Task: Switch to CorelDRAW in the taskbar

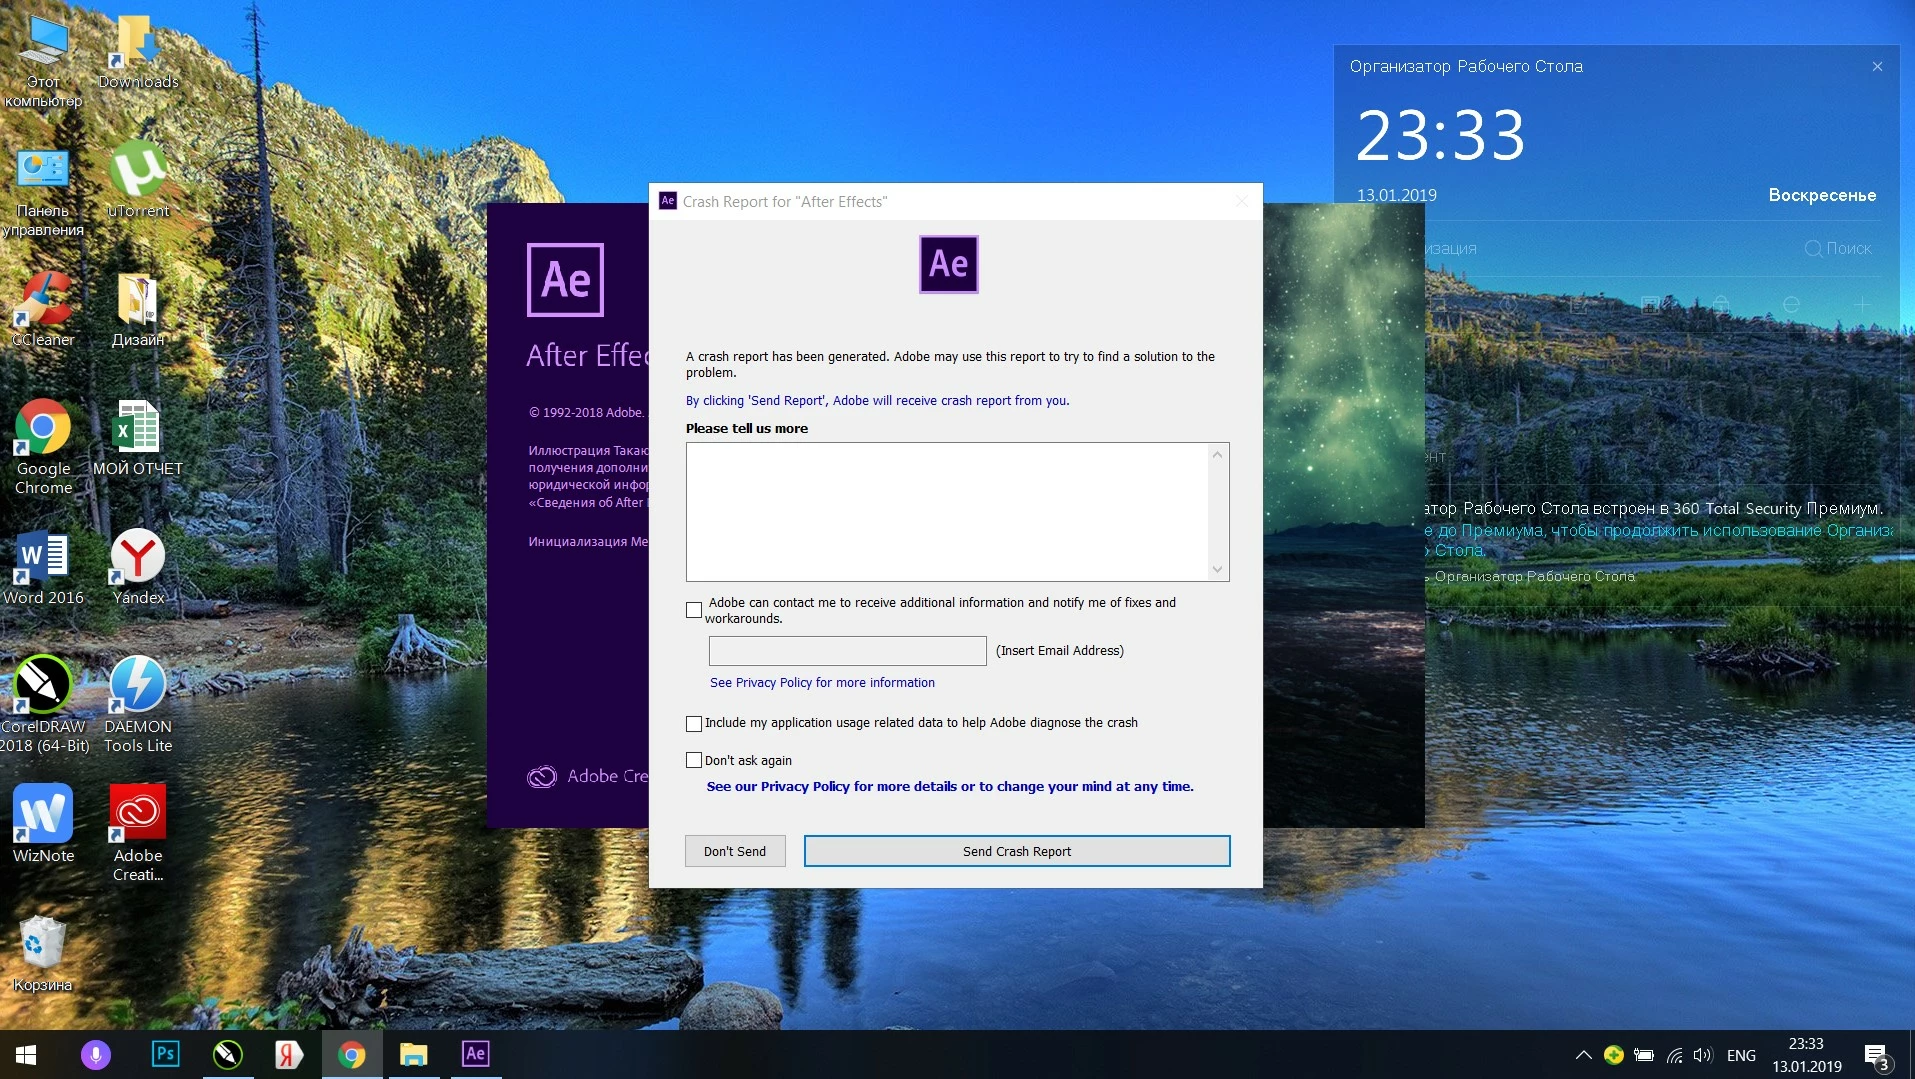Action: coord(228,1054)
